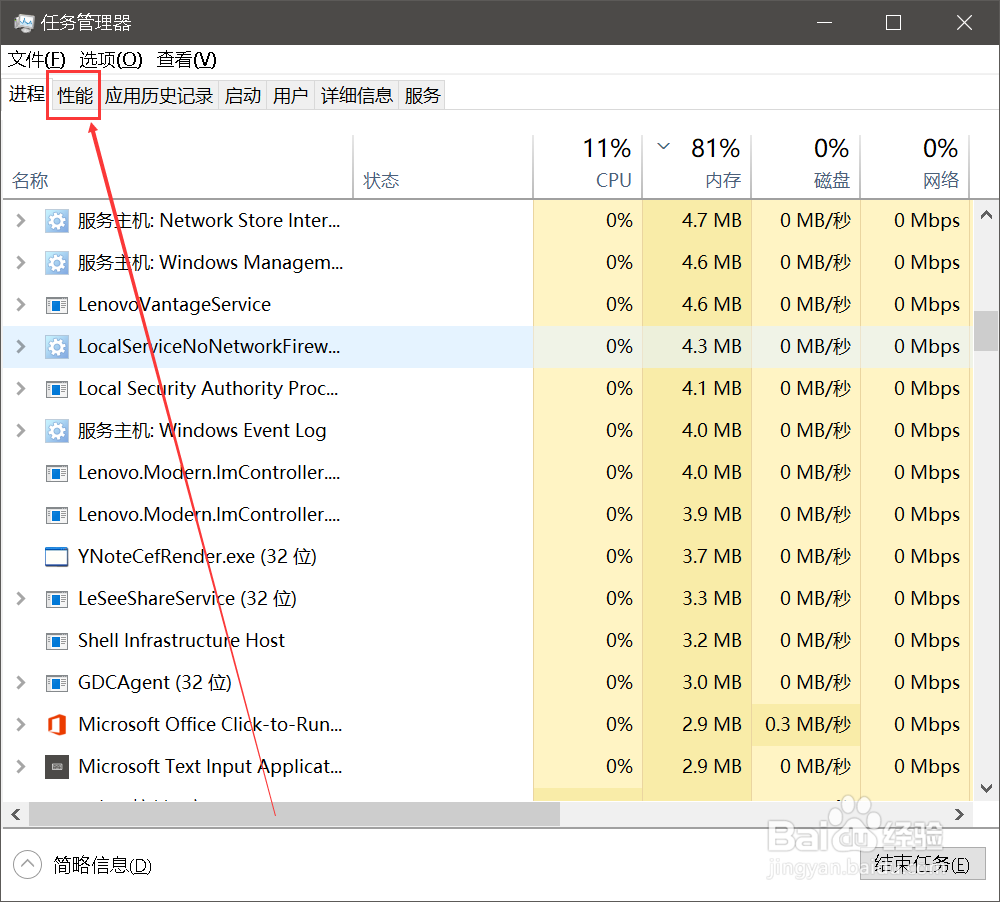Expand the Local Security Authority Process row

click(20, 389)
